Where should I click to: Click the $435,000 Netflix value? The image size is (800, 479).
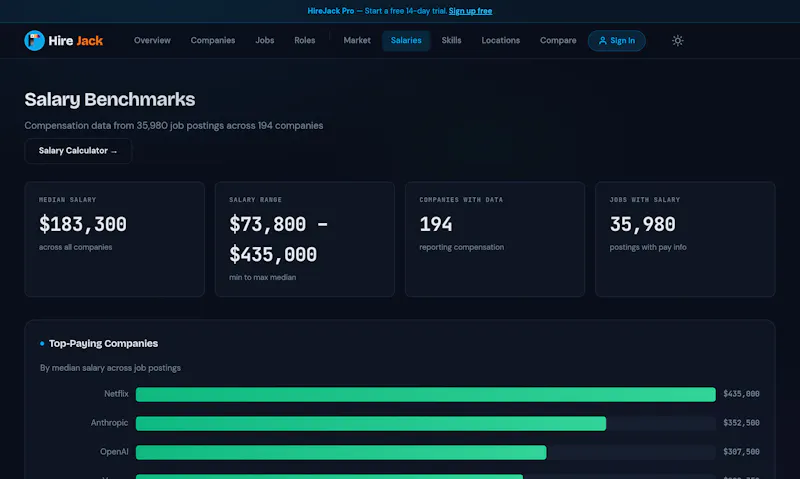741,394
